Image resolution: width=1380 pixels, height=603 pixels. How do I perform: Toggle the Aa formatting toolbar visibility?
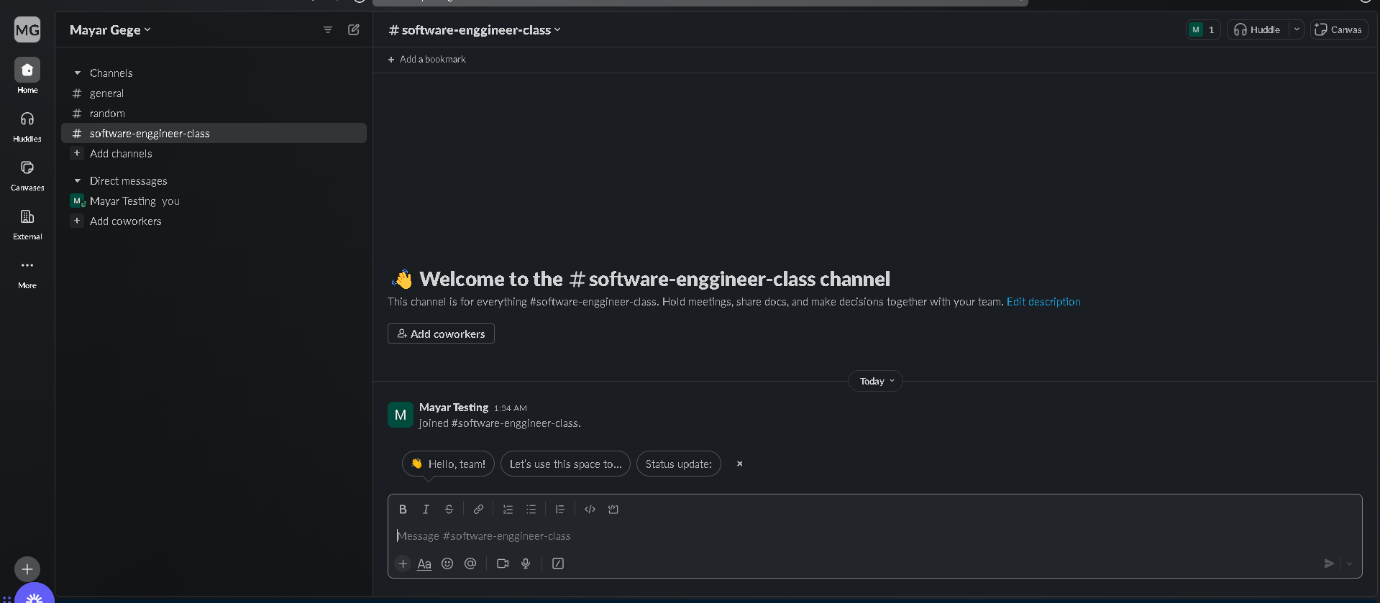point(424,563)
